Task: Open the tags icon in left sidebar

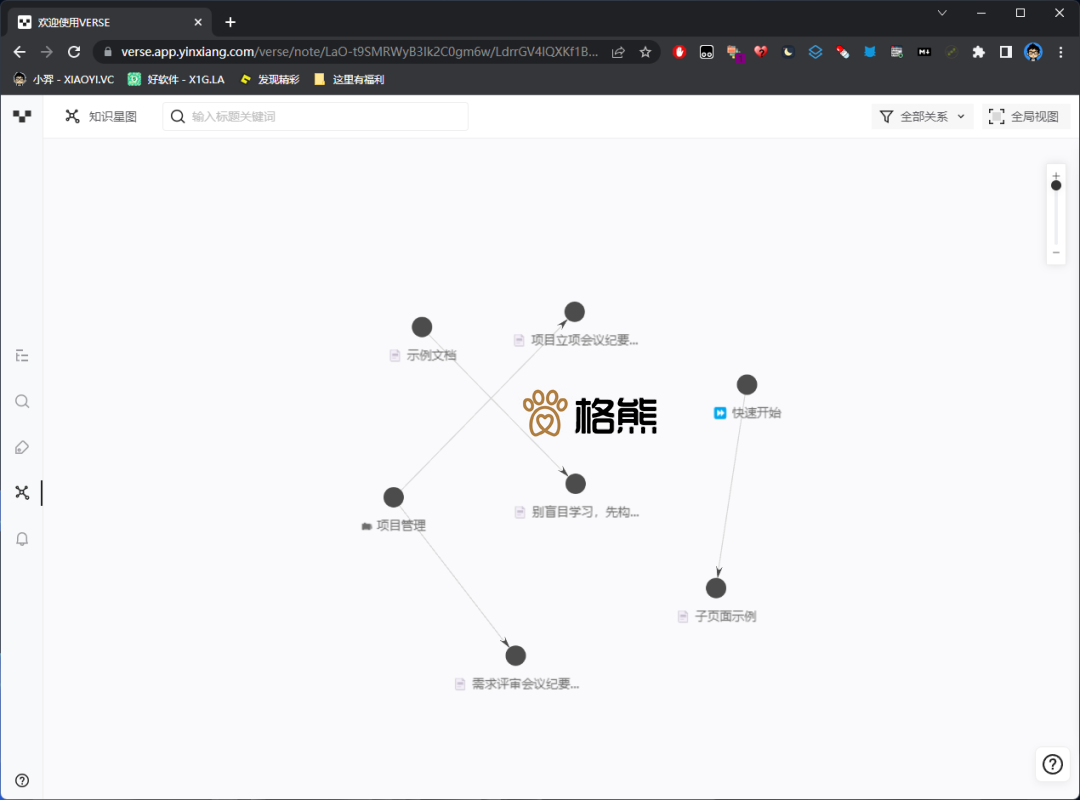Action: [22, 447]
